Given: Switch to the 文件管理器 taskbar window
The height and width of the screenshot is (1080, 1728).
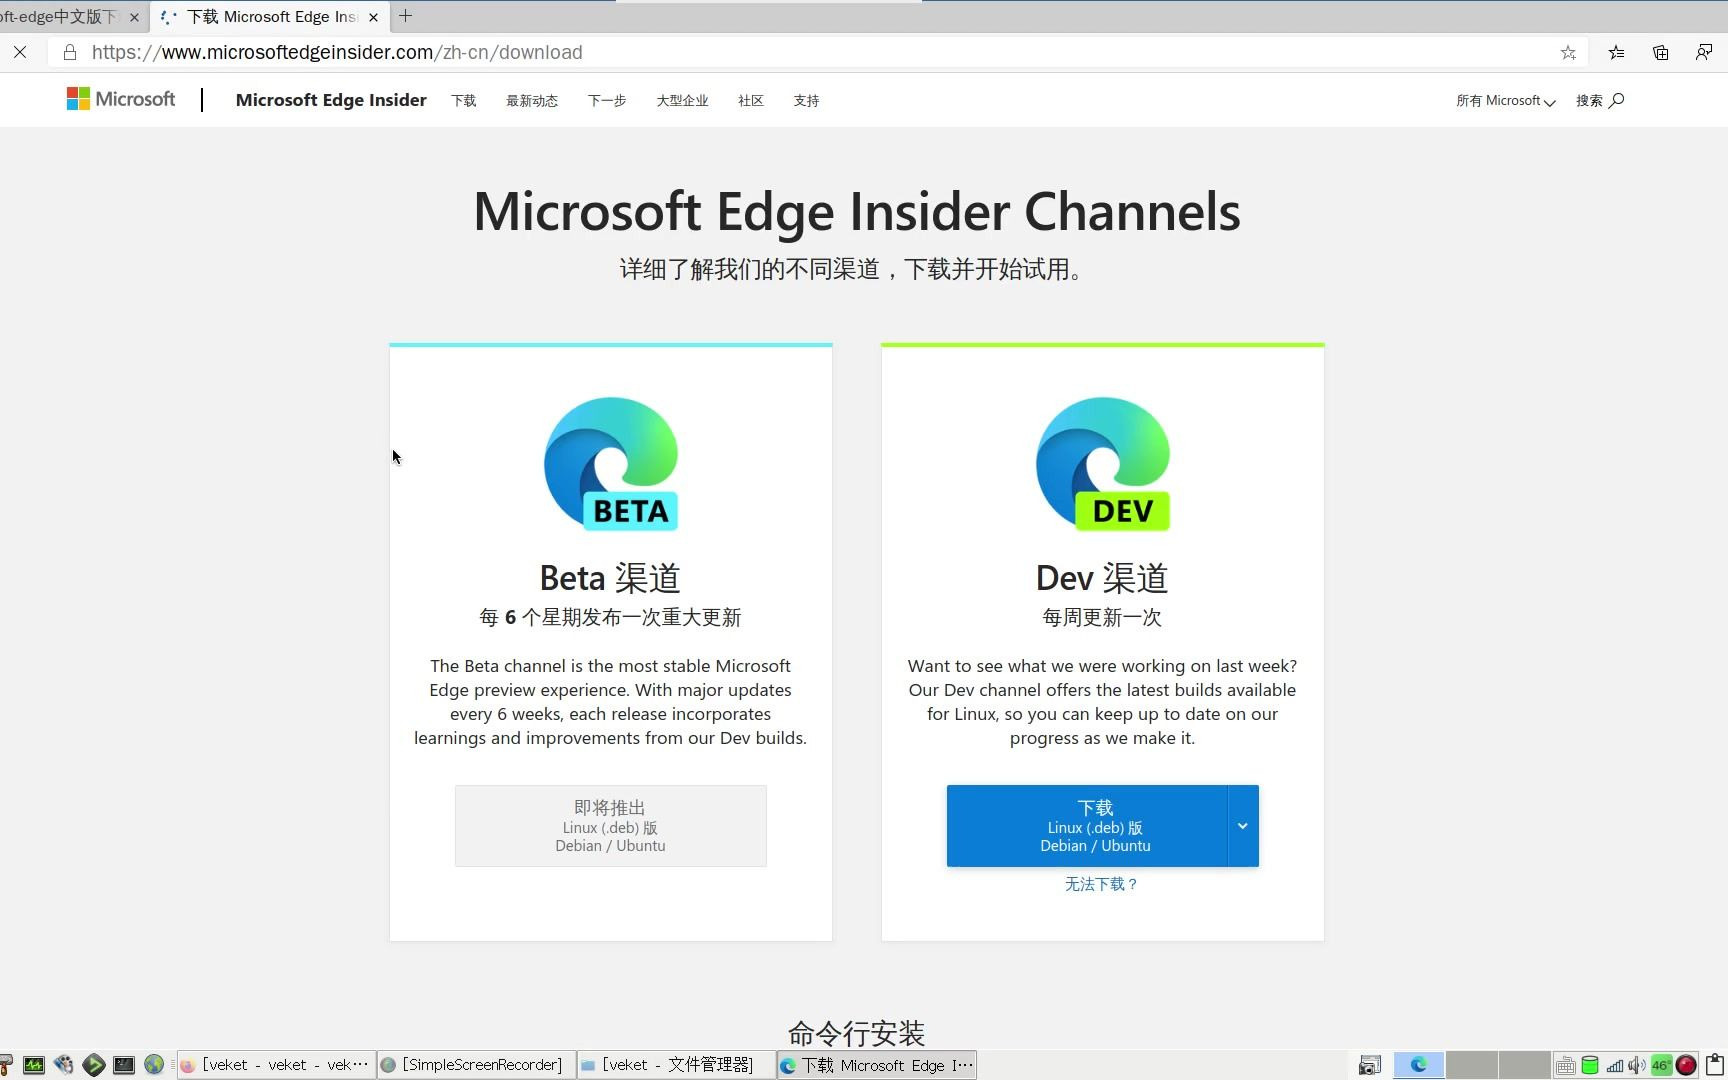Looking at the screenshot, I should (x=676, y=1065).
